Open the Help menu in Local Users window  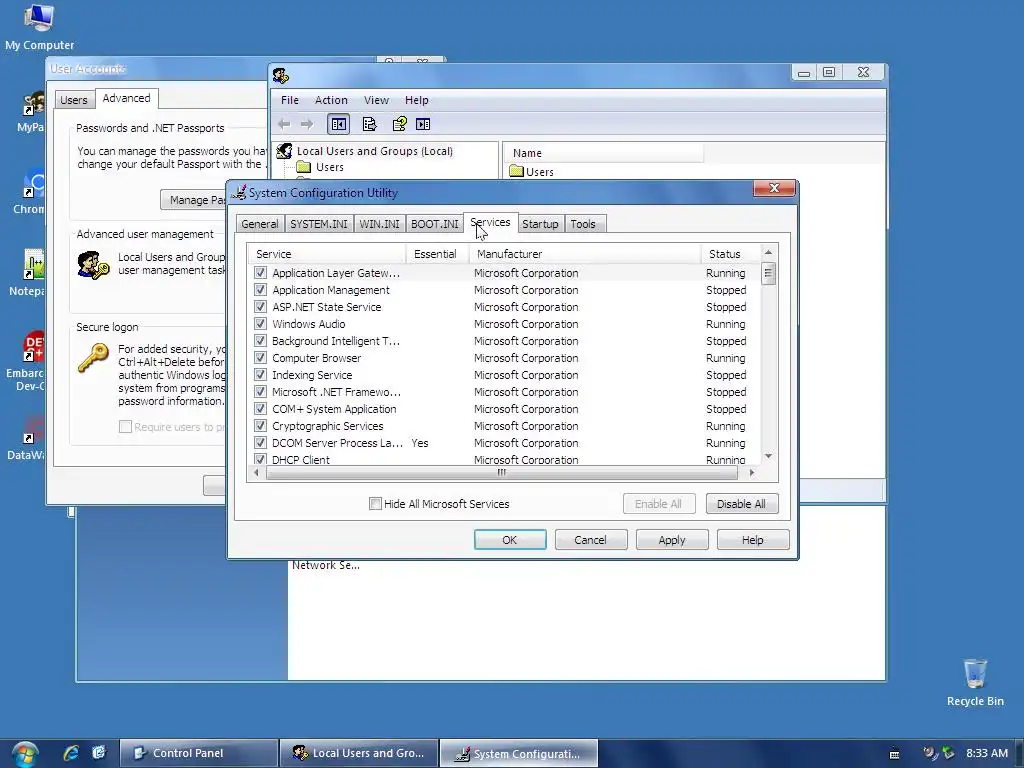pyautogui.click(x=417, y=100)
